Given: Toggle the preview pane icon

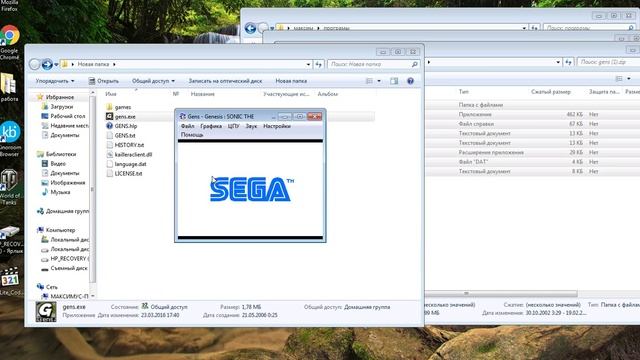Looking at the screenshot, I should coord(394,81).
